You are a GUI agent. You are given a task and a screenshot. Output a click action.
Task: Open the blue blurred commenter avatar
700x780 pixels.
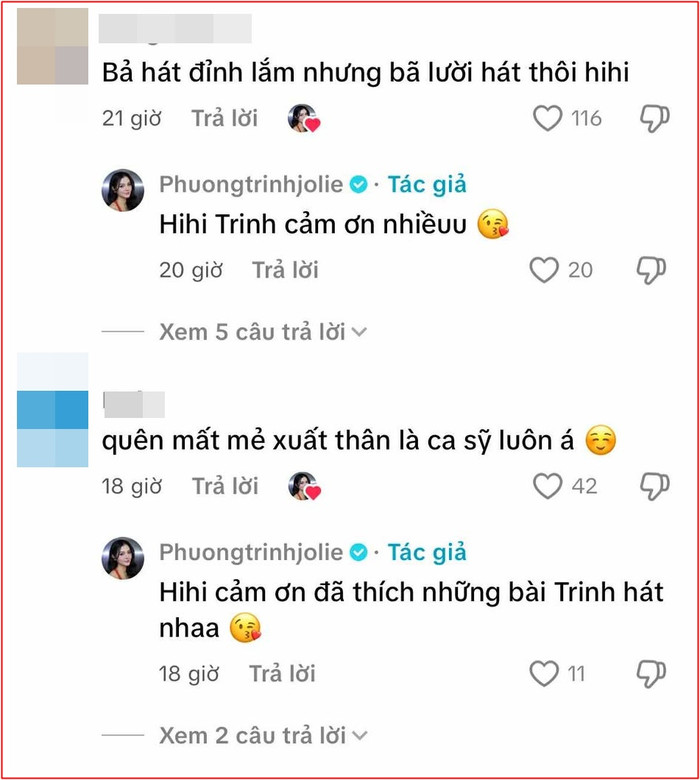(x=53, y=410)
